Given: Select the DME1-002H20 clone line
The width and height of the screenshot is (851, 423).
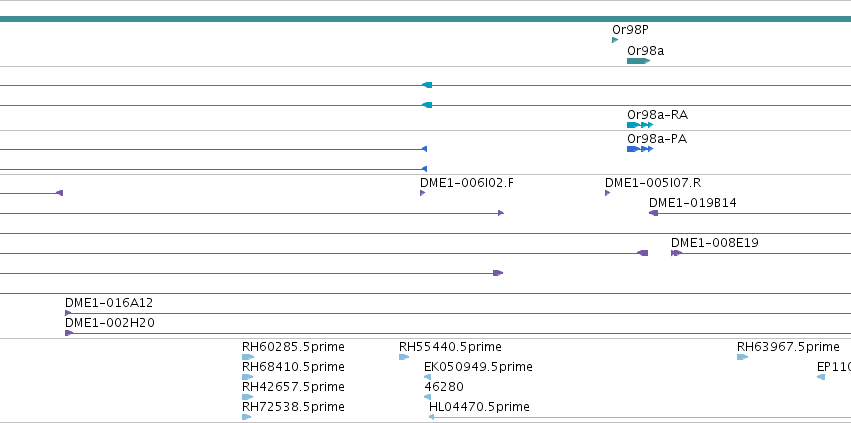Looking at the screenshot, I should tap(458, 333).
